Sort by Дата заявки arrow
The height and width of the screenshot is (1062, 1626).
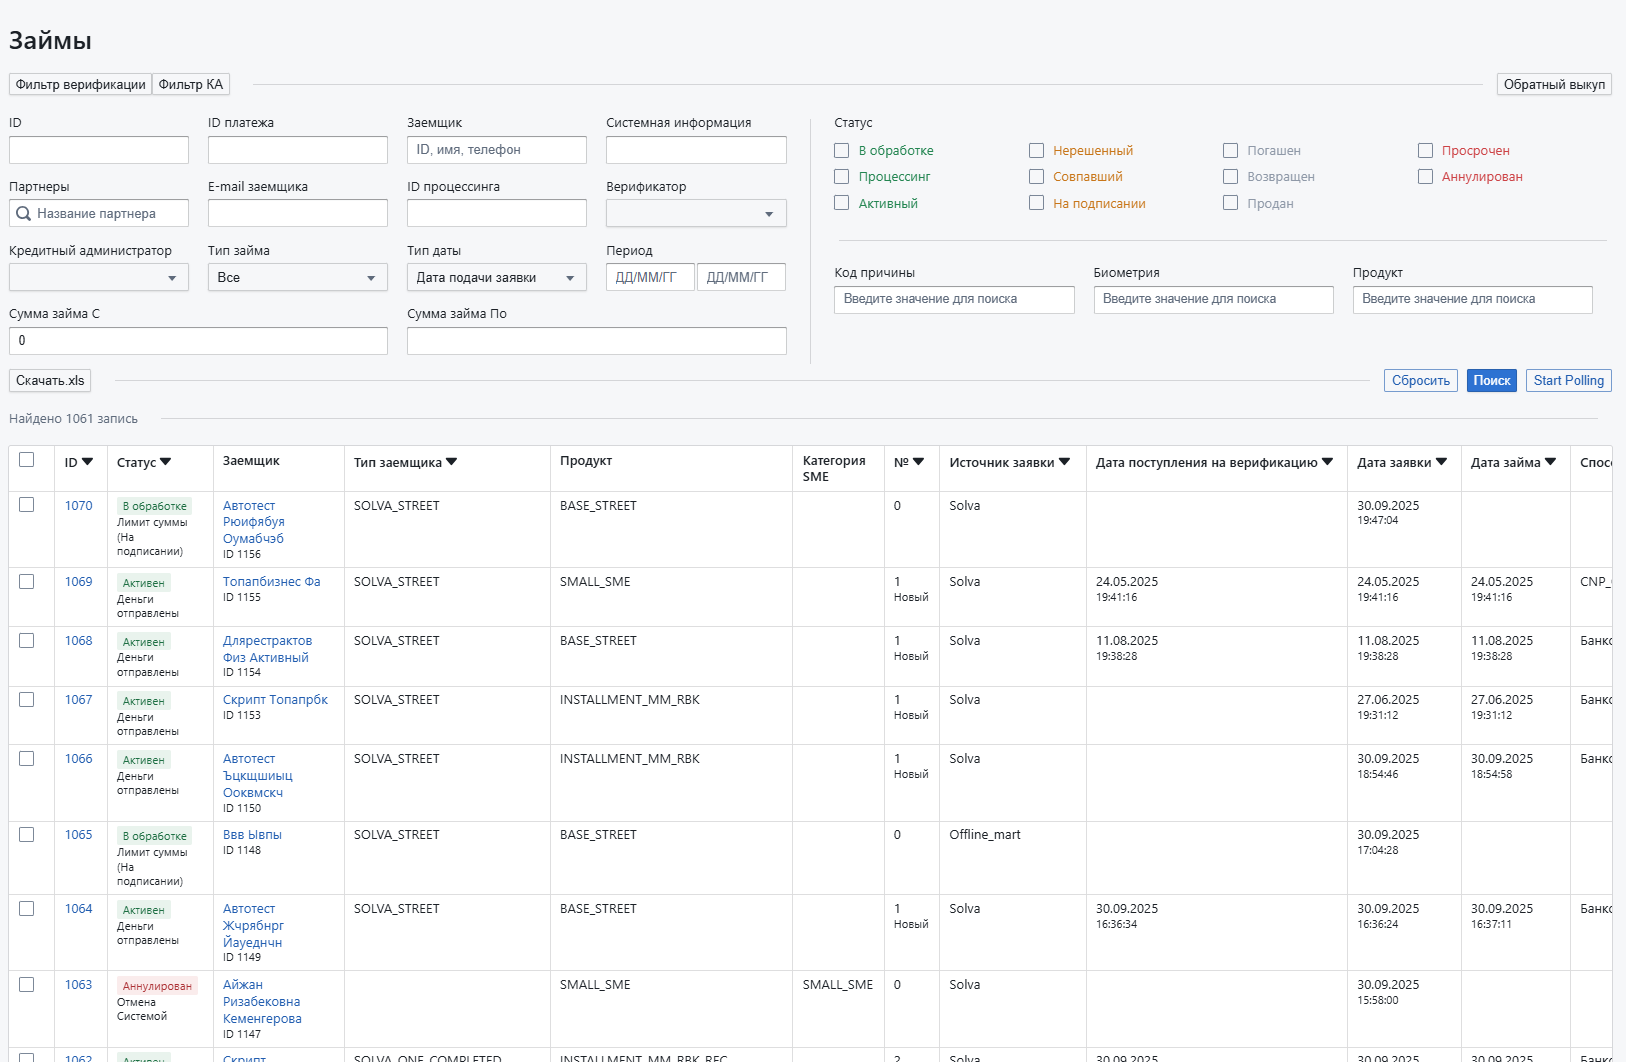pyautogui.click(x=1441, y=462)
